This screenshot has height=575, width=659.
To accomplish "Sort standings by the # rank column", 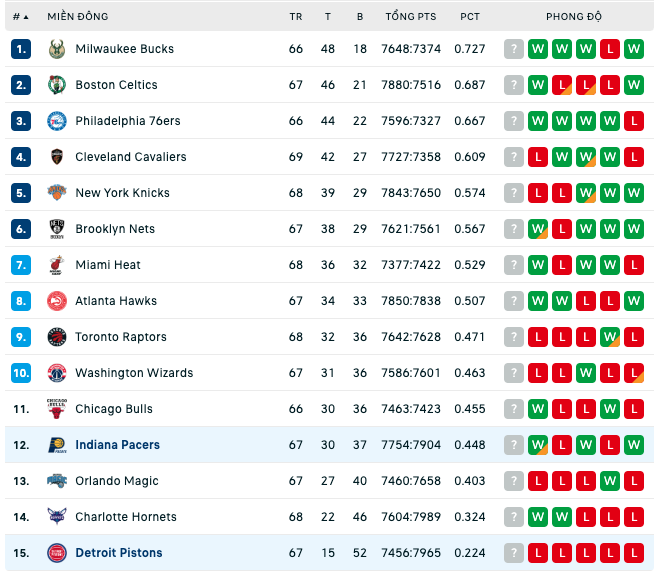I will [20, 17].
